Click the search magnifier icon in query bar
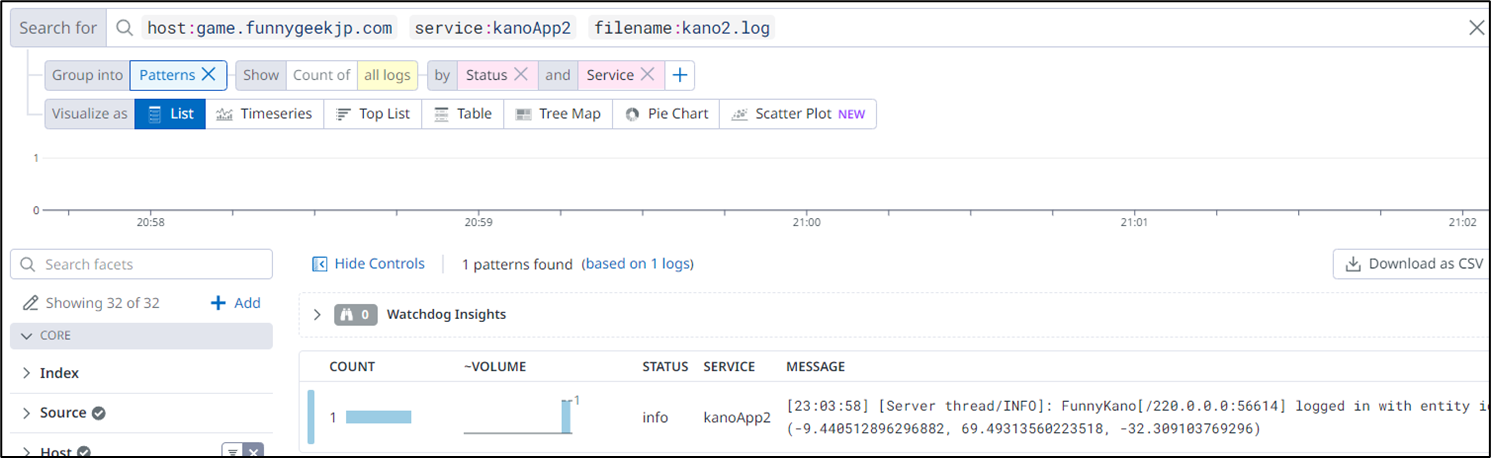Screen dimensions: 1491x458 (124, 28)
